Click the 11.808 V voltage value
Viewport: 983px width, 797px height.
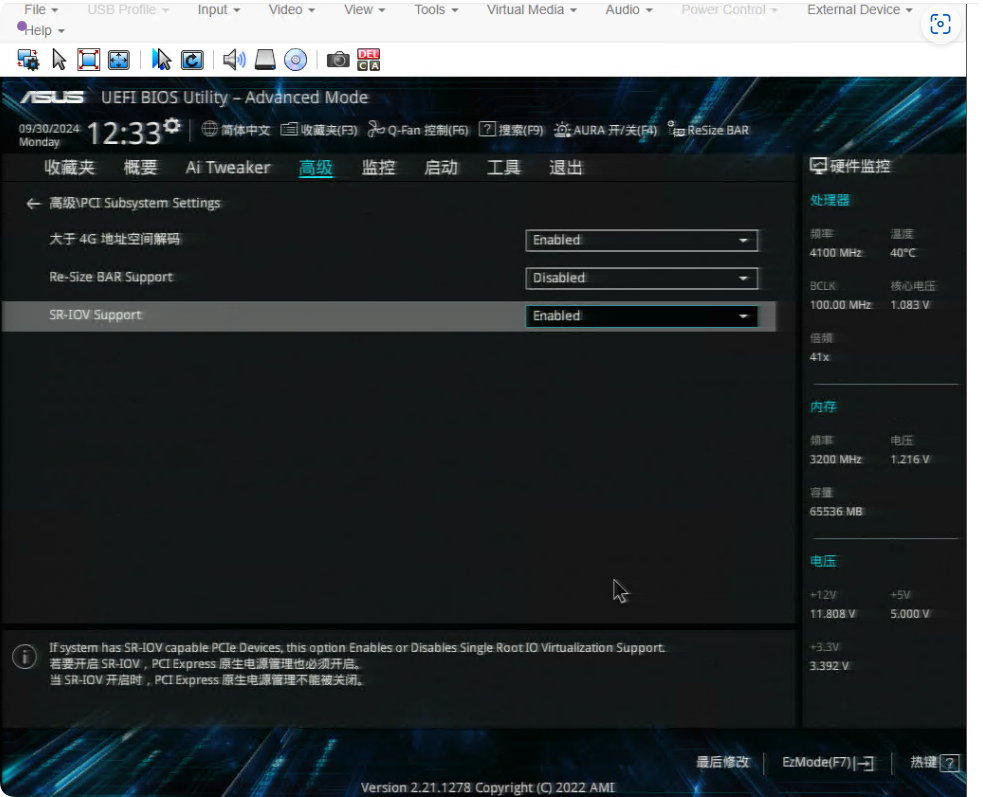tap(833, 614)
